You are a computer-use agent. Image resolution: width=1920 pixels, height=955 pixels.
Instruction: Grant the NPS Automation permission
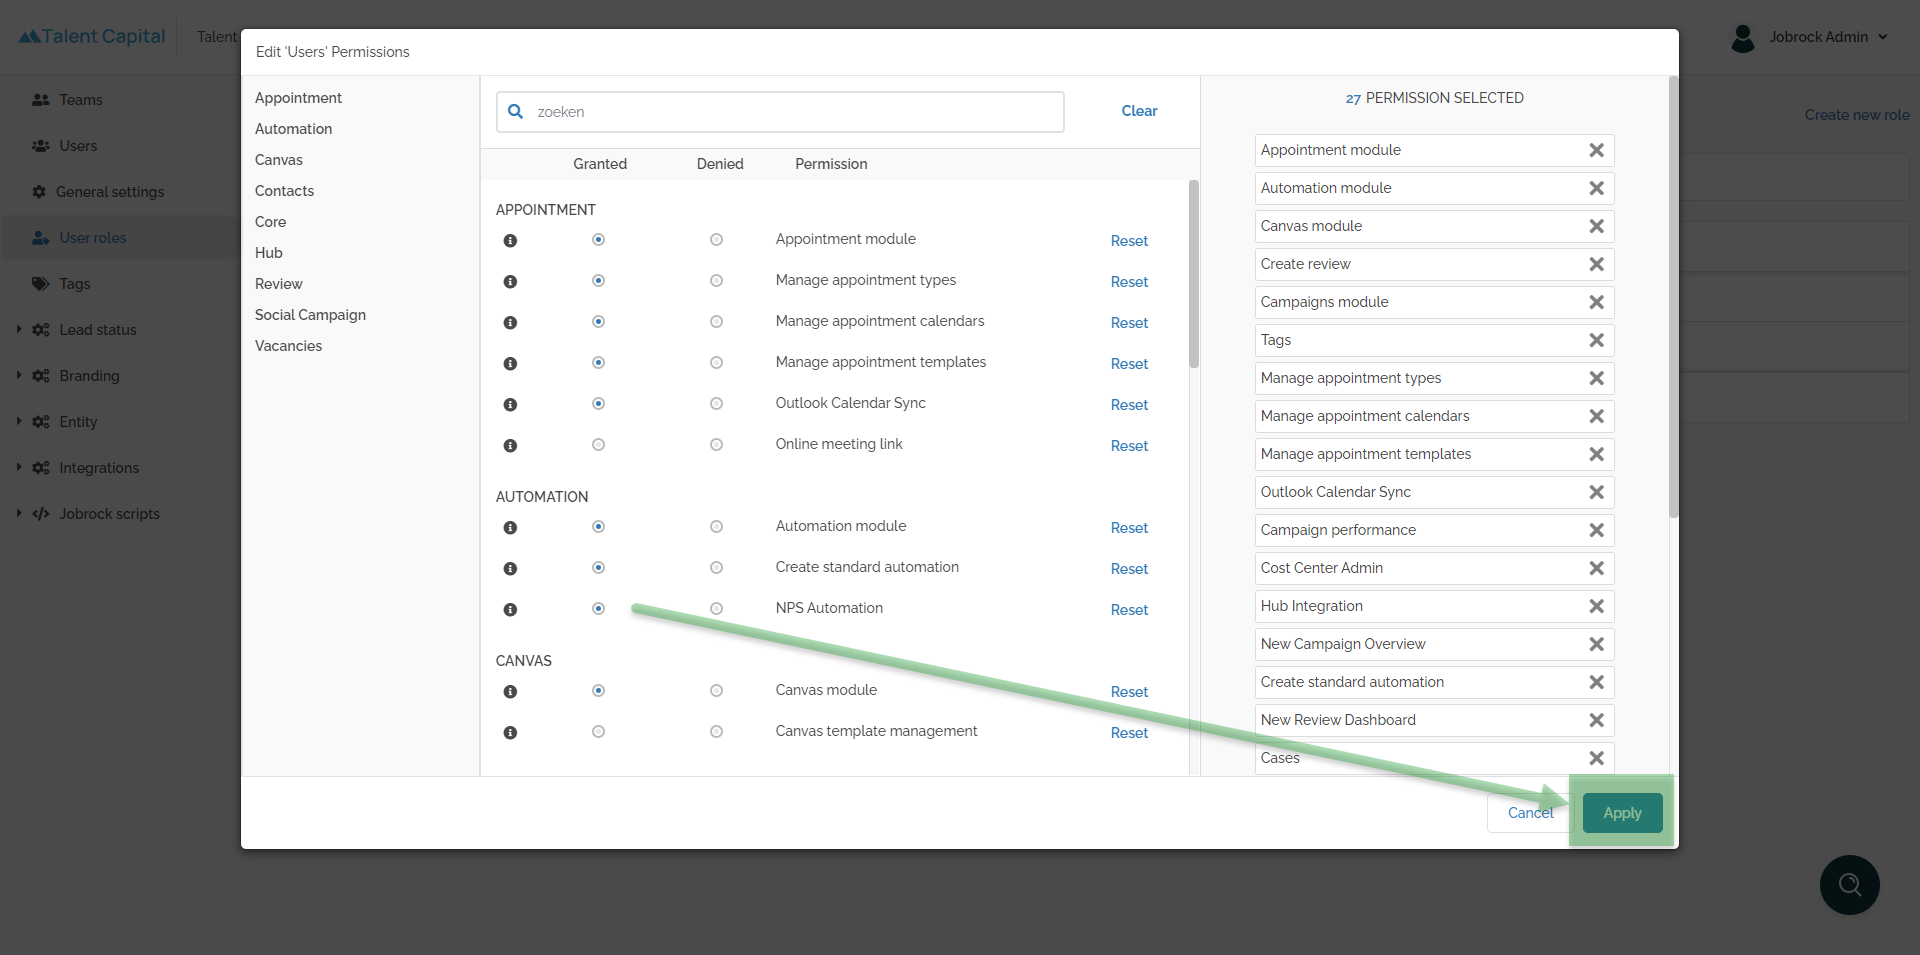[598, 609]
